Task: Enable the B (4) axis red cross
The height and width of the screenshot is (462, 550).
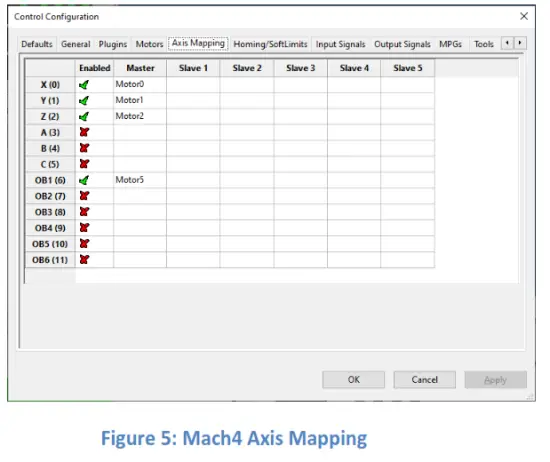Action: tap(84, 148)
